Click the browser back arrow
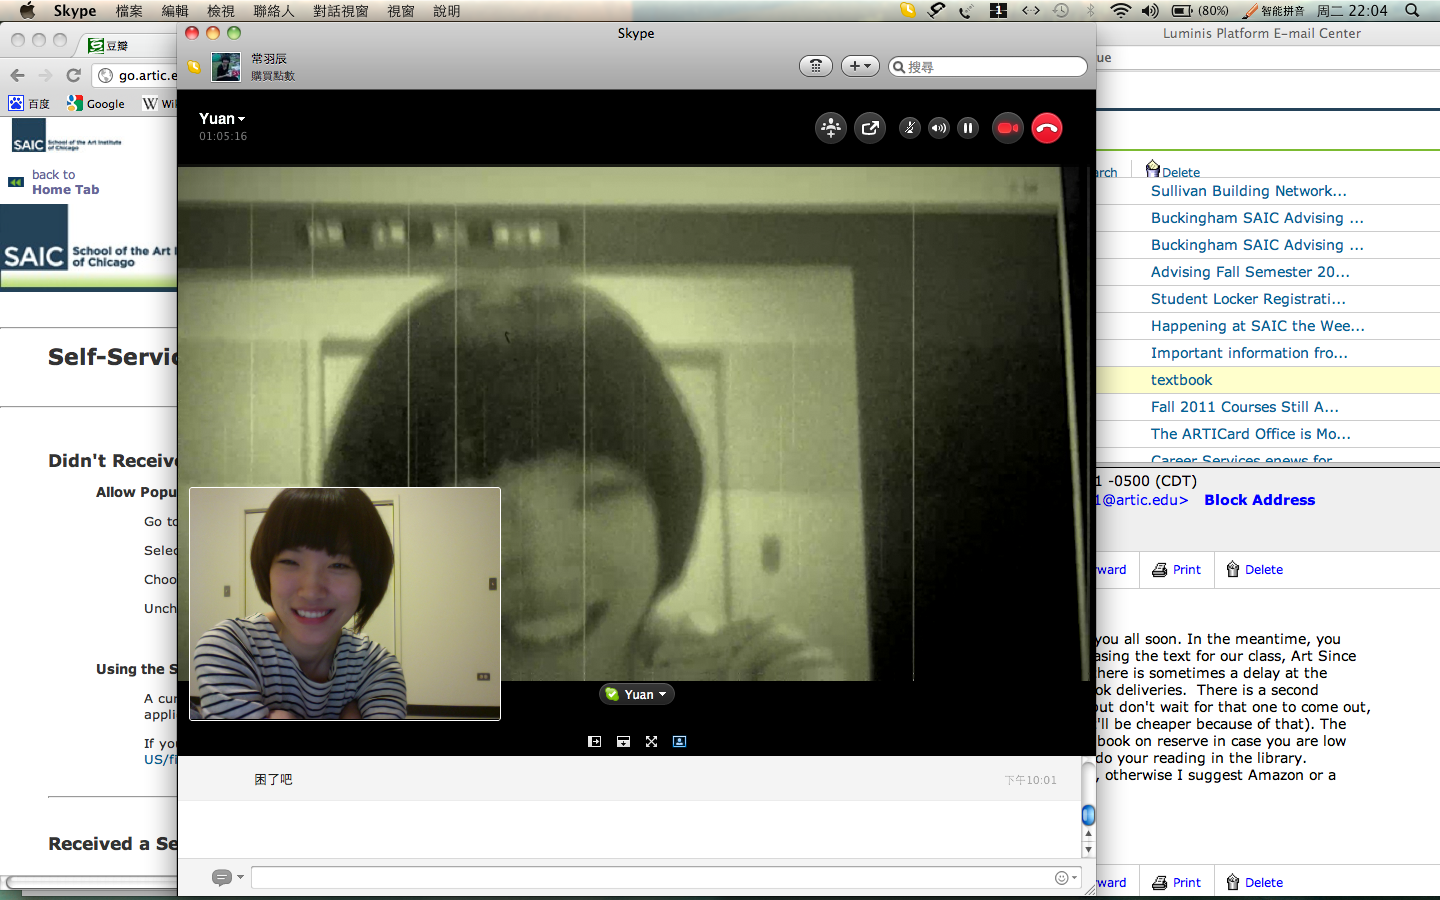The height and width of the screenshot is (900, 1440). (17, 75)
